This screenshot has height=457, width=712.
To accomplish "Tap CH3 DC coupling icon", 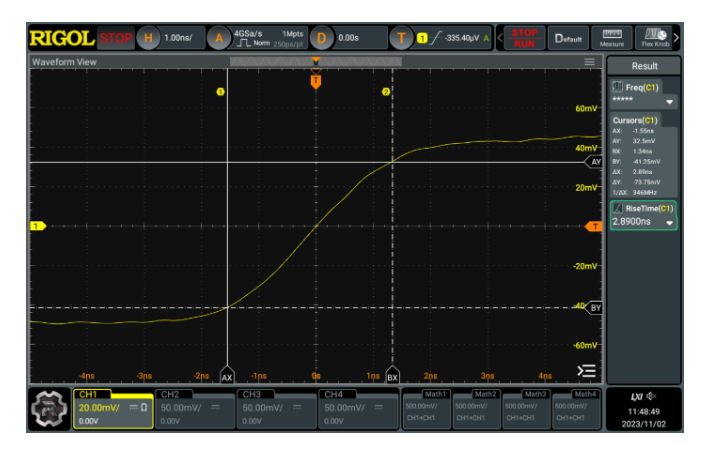I will [x=297, y=407].
